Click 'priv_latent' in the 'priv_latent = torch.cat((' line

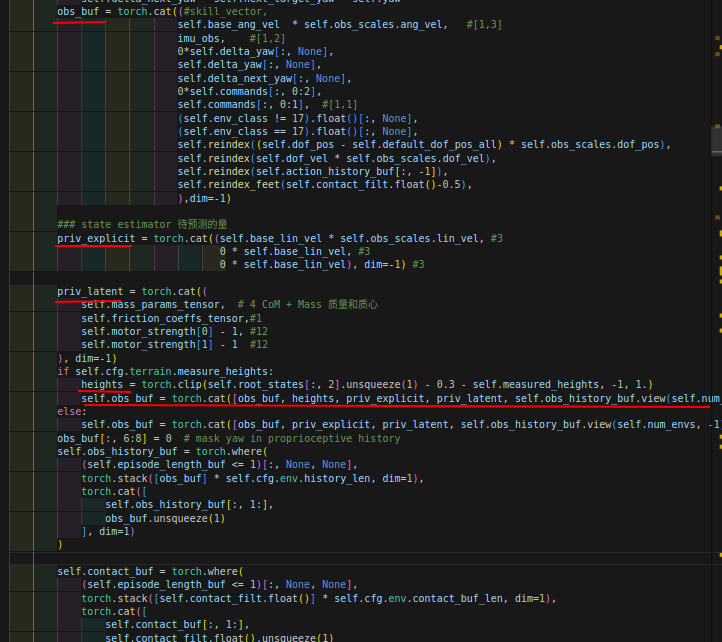point(90,292)
